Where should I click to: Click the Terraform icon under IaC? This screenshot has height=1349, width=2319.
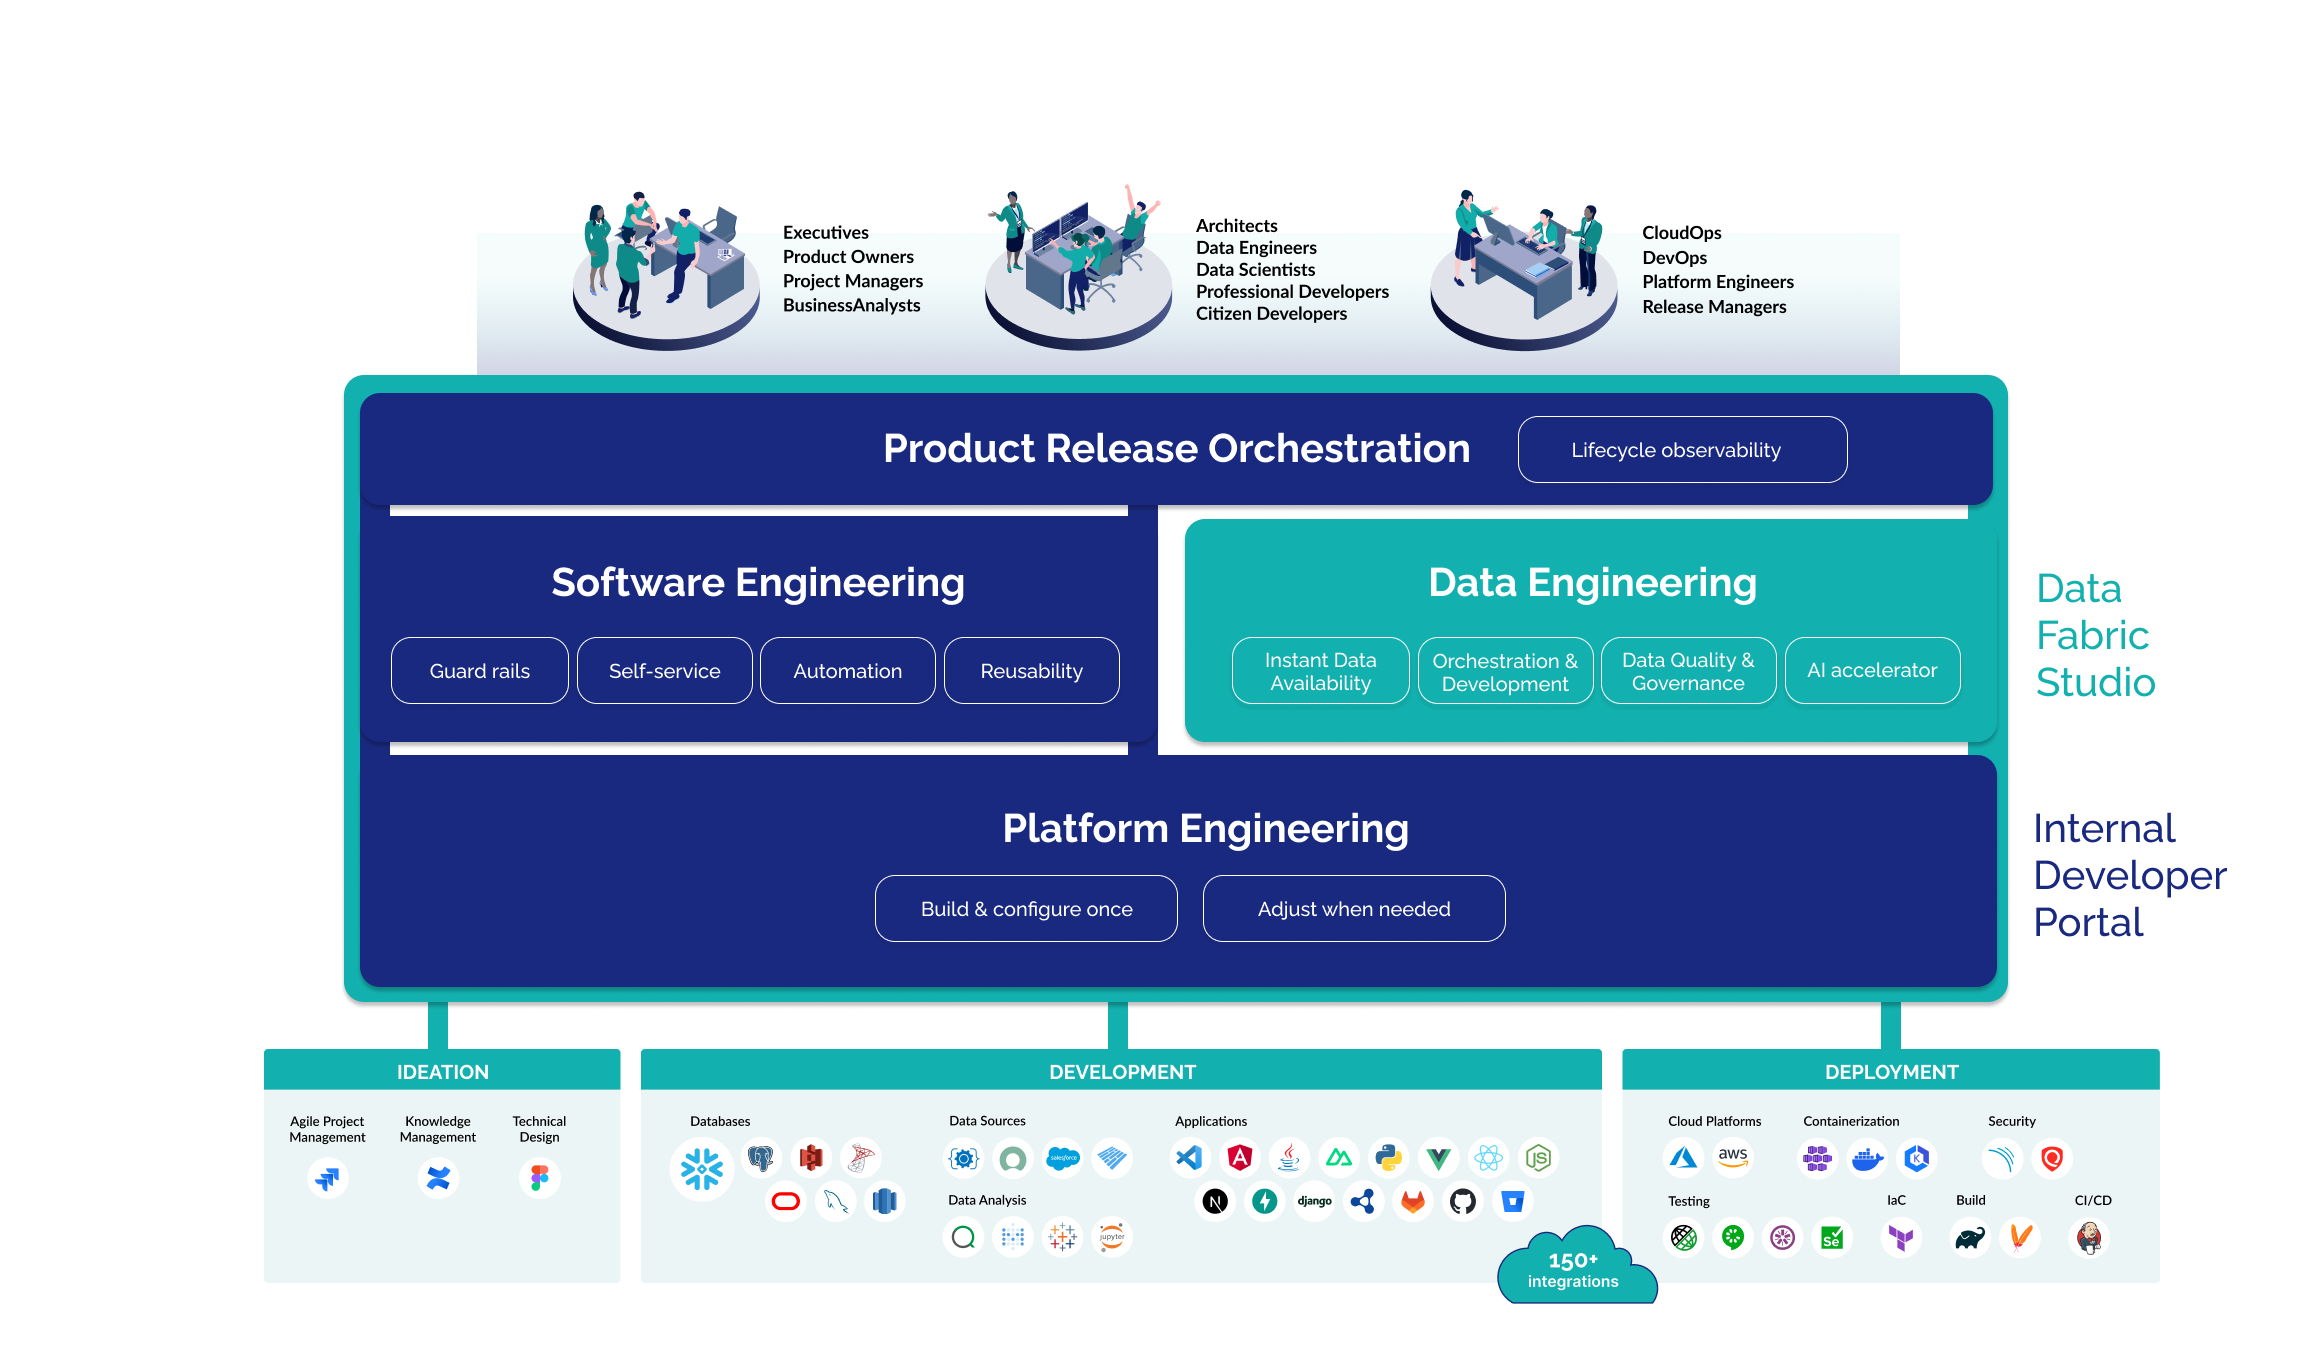pyautogui.click(x=1901, y=1236)
